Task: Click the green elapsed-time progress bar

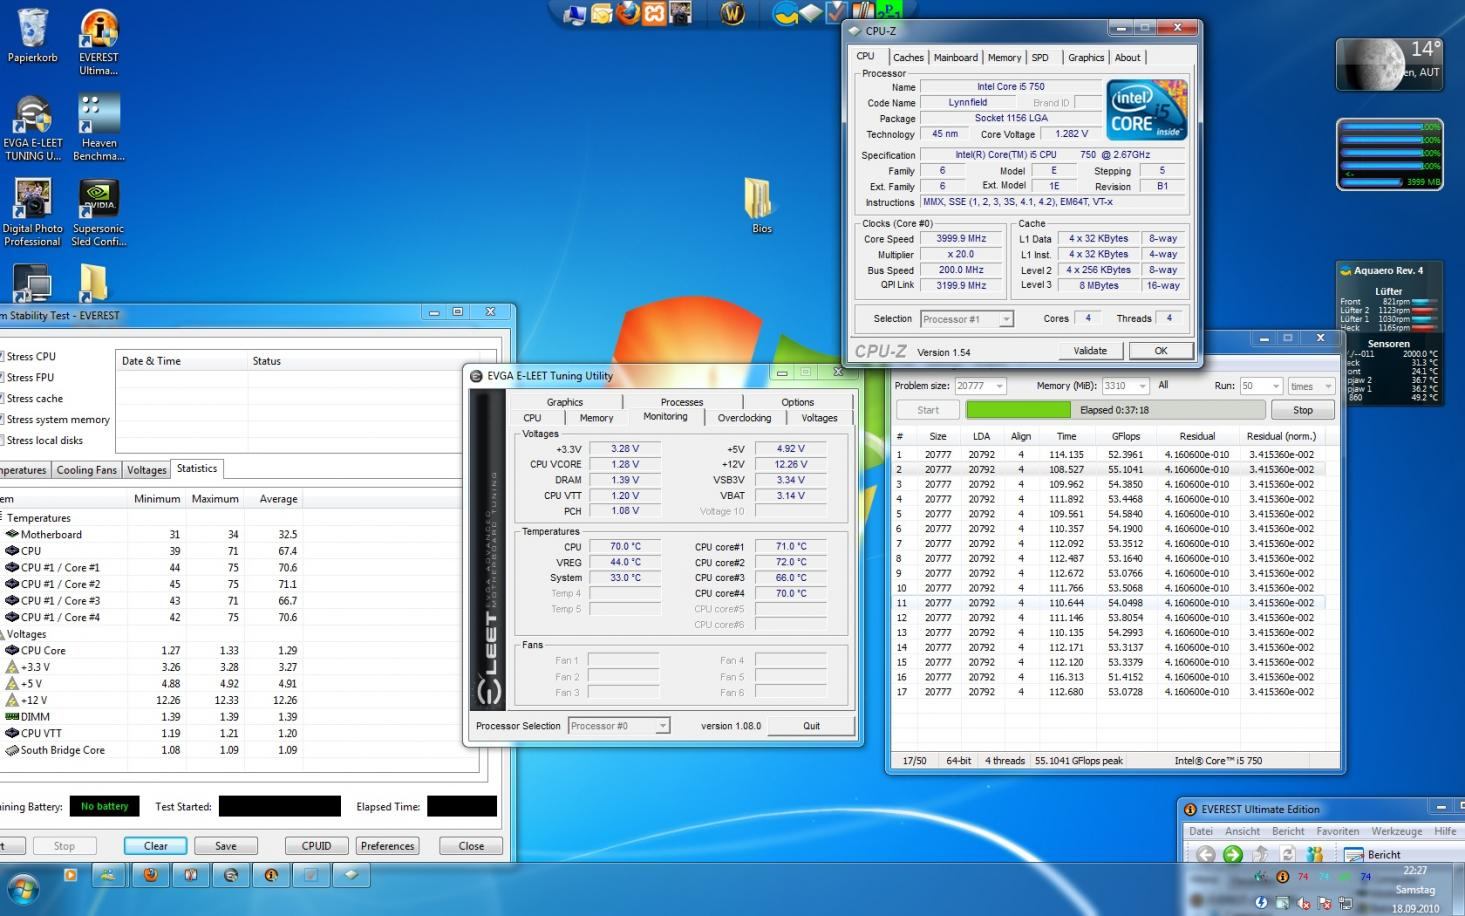Action: click(1018, 410)
